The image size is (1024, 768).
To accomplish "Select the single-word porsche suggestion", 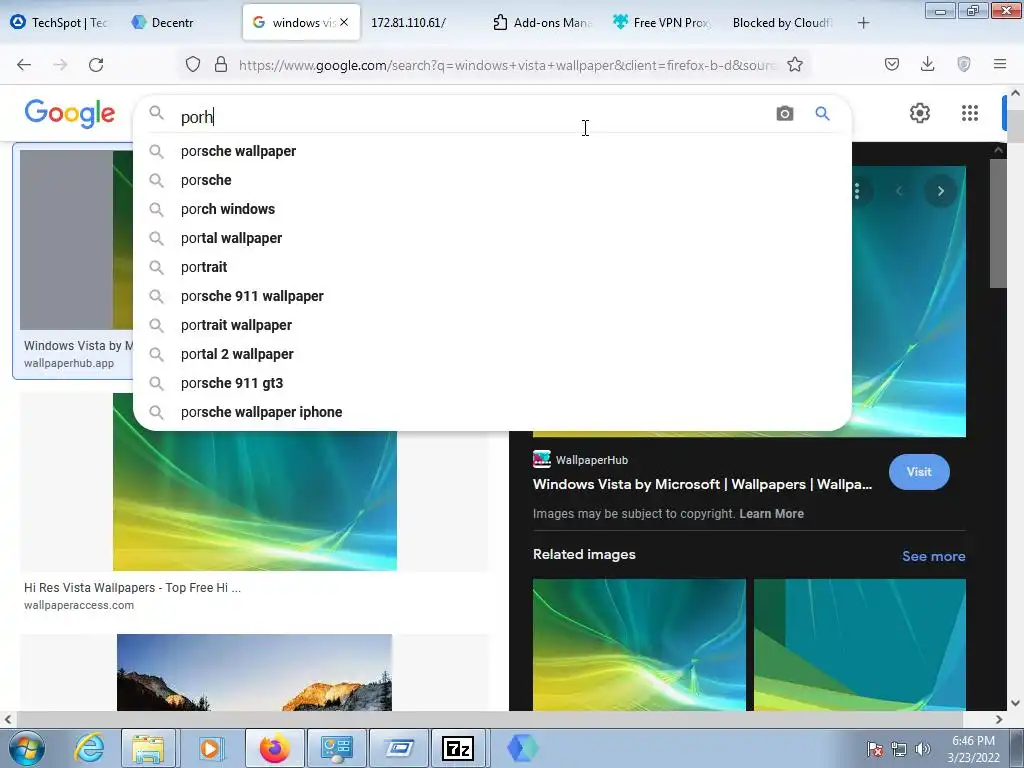I will [x=492, y=180].
